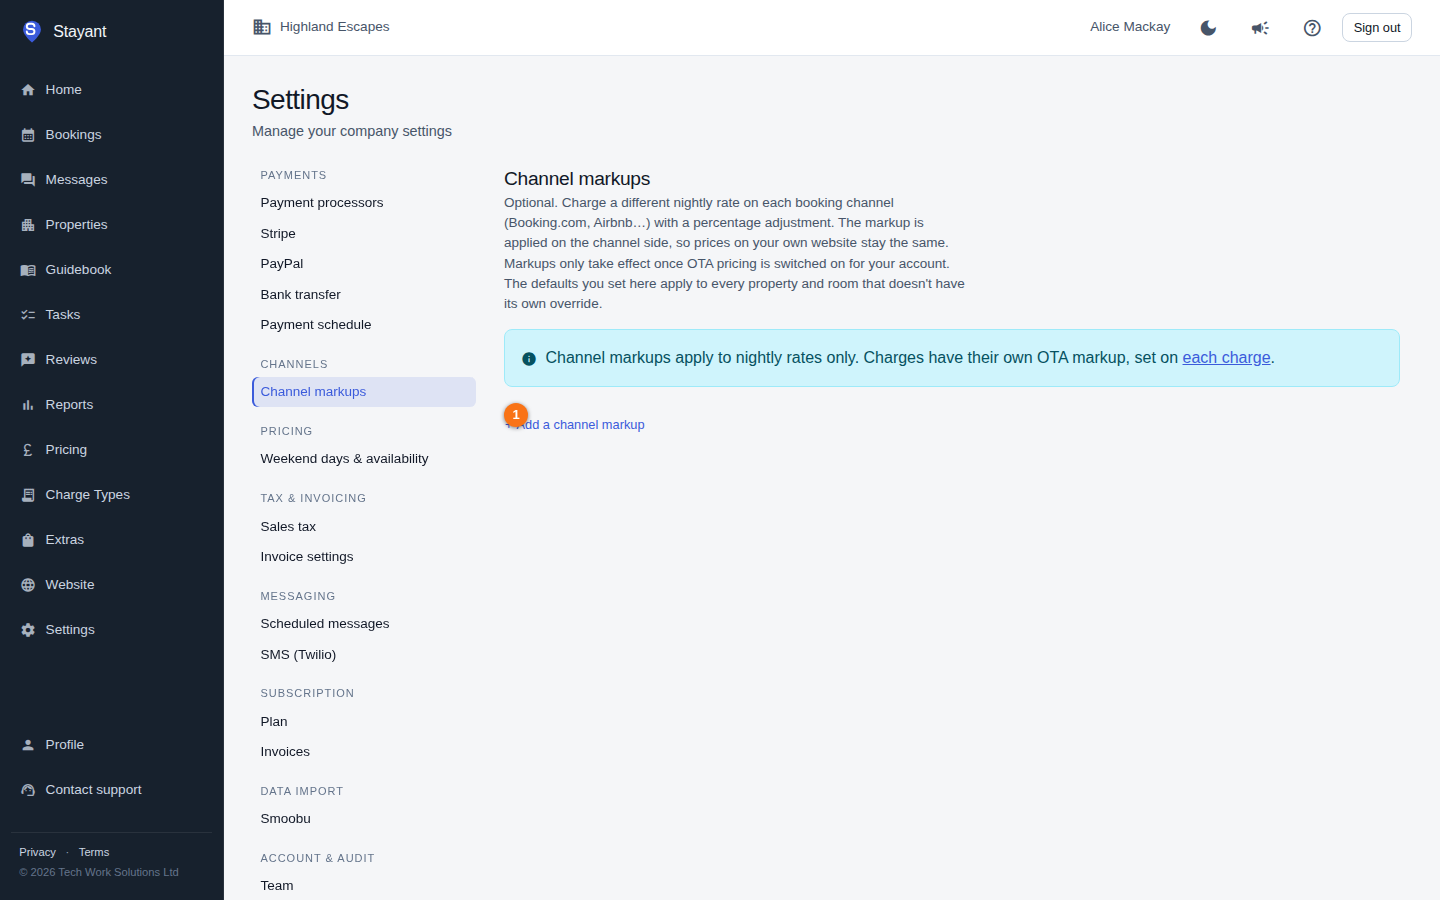Select Payment processors settings item
1440x900 pixels.
click(x=364, y=203)
